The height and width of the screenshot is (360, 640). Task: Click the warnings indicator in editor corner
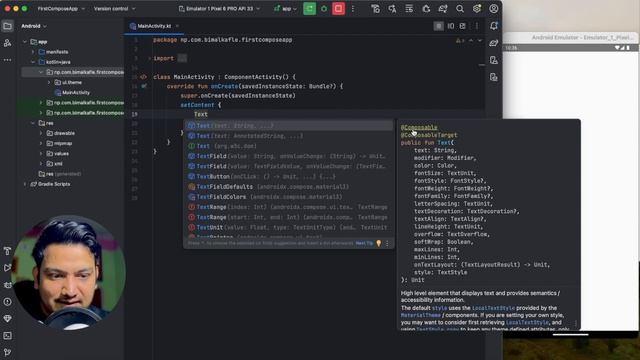[460, 41]
